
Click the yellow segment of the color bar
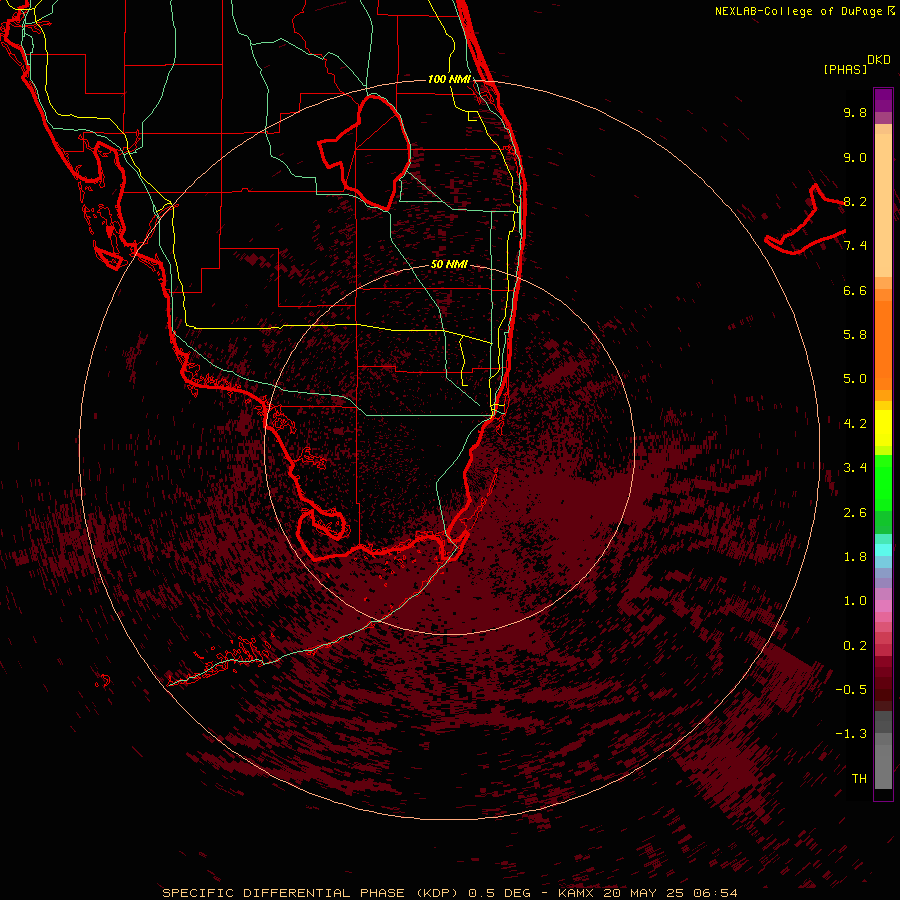click(883, 428)
